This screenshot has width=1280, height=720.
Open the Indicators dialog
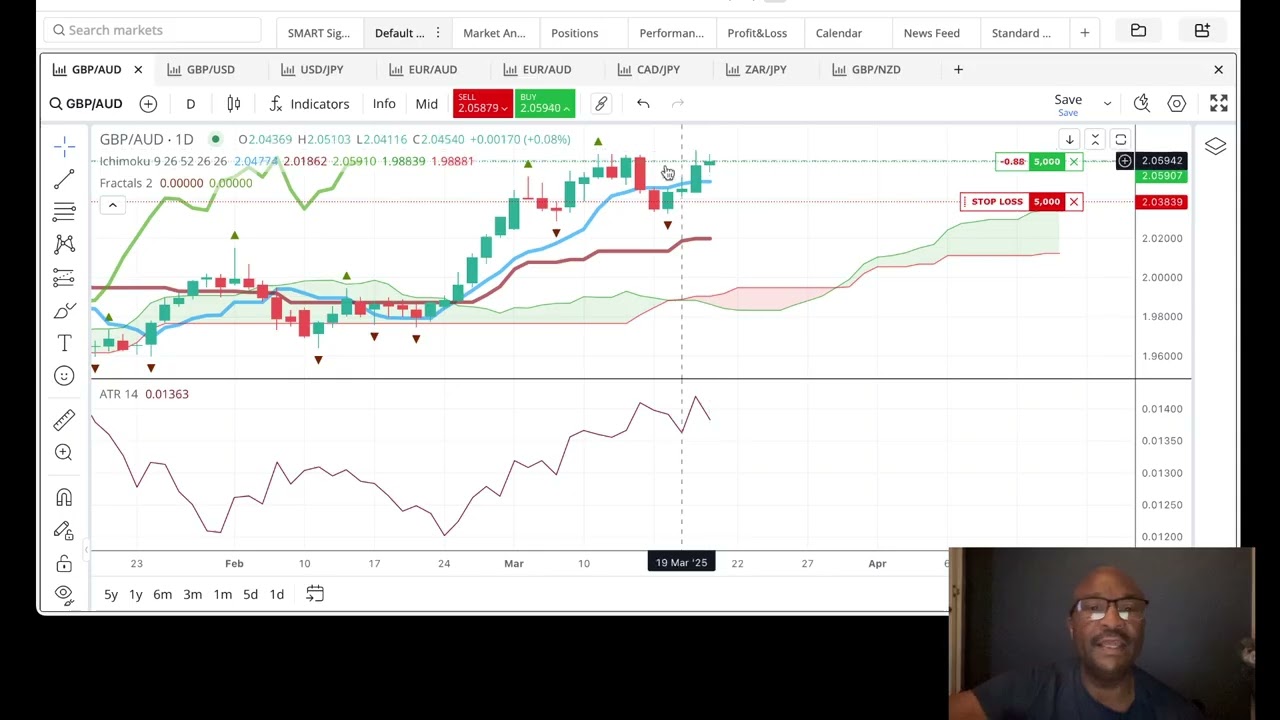coord(310,104)
